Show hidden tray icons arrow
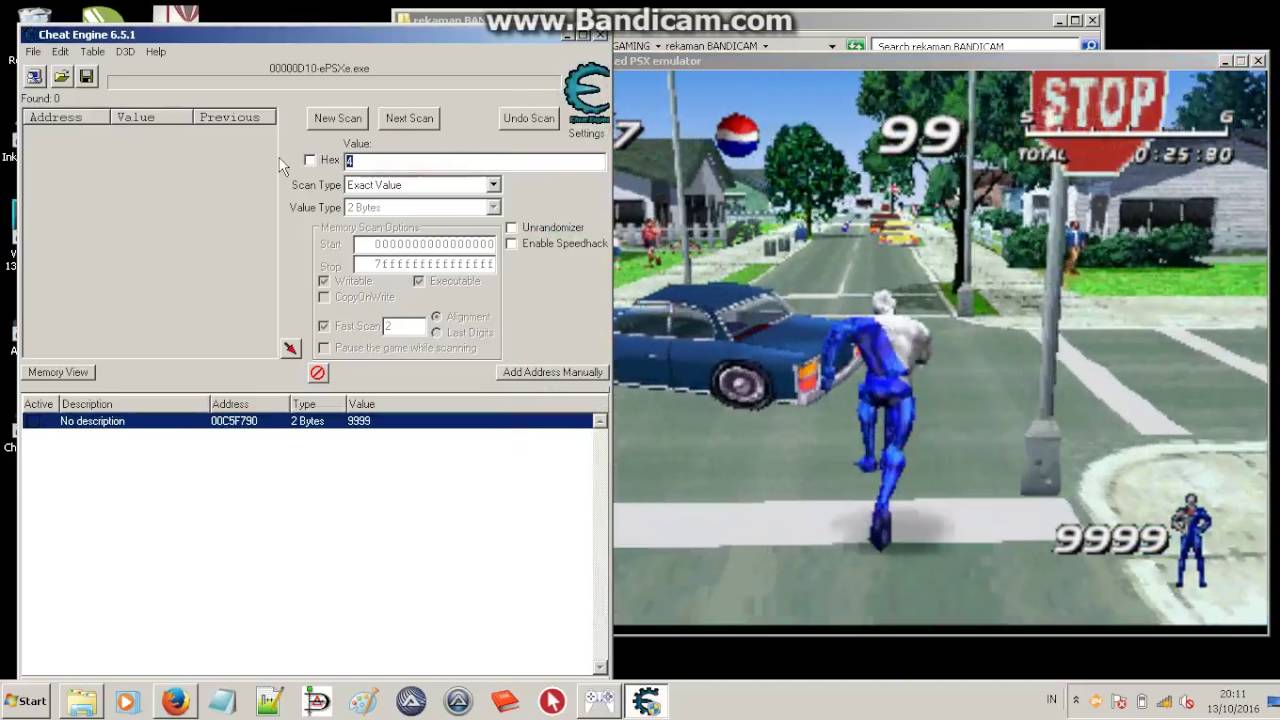Image resolution: width=1280 pixels, height=720 pixels. [1076, 700]
